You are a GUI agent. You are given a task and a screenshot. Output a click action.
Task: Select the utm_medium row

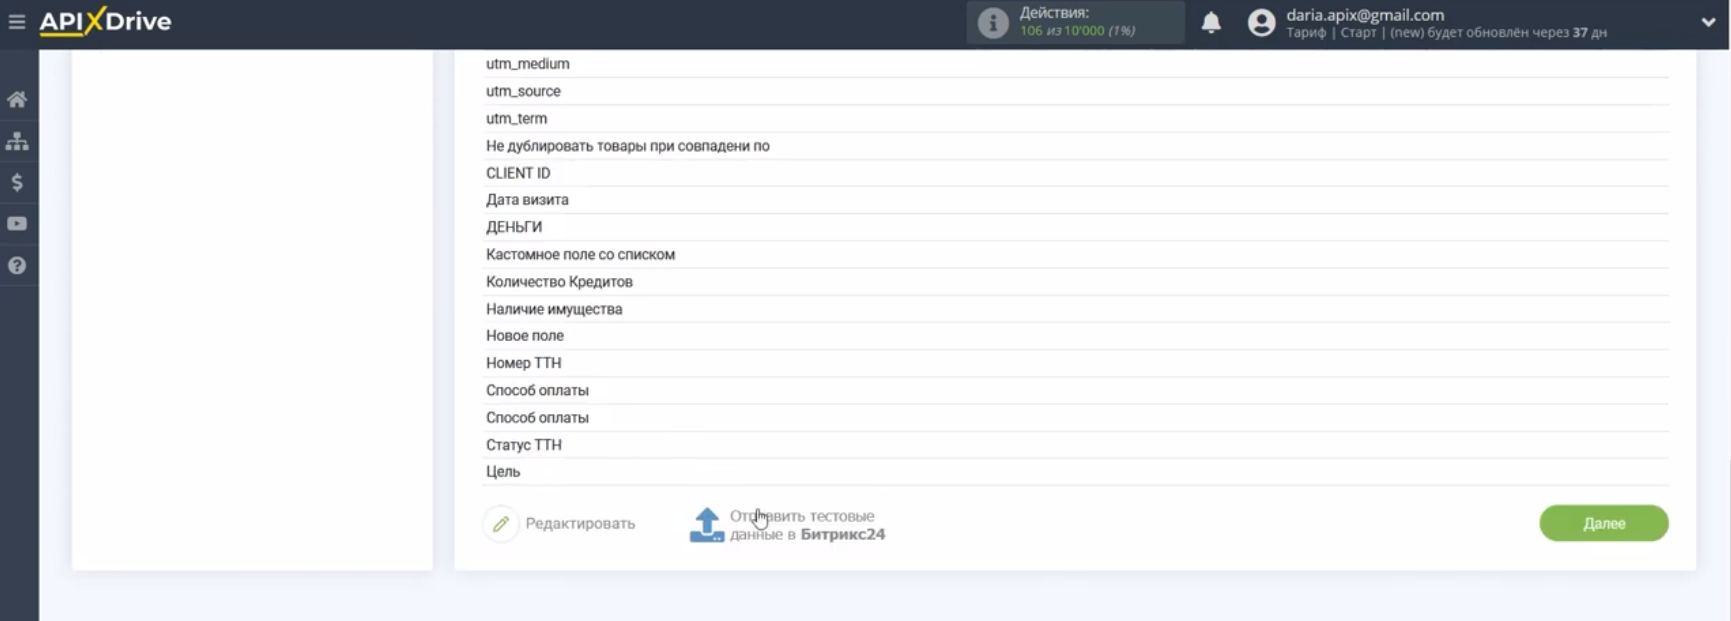tap(1076, 64)
